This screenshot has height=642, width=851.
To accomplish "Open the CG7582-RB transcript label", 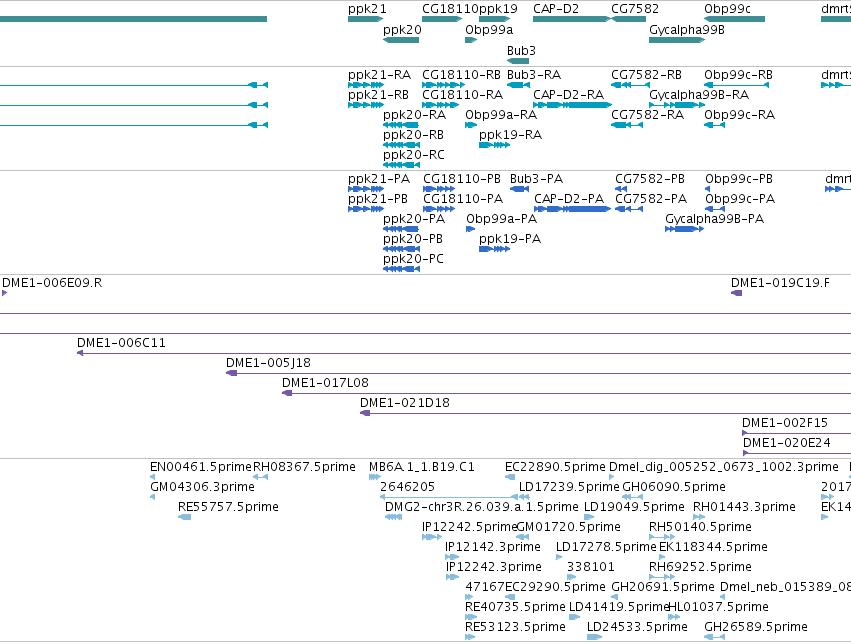I will point(646,75).
